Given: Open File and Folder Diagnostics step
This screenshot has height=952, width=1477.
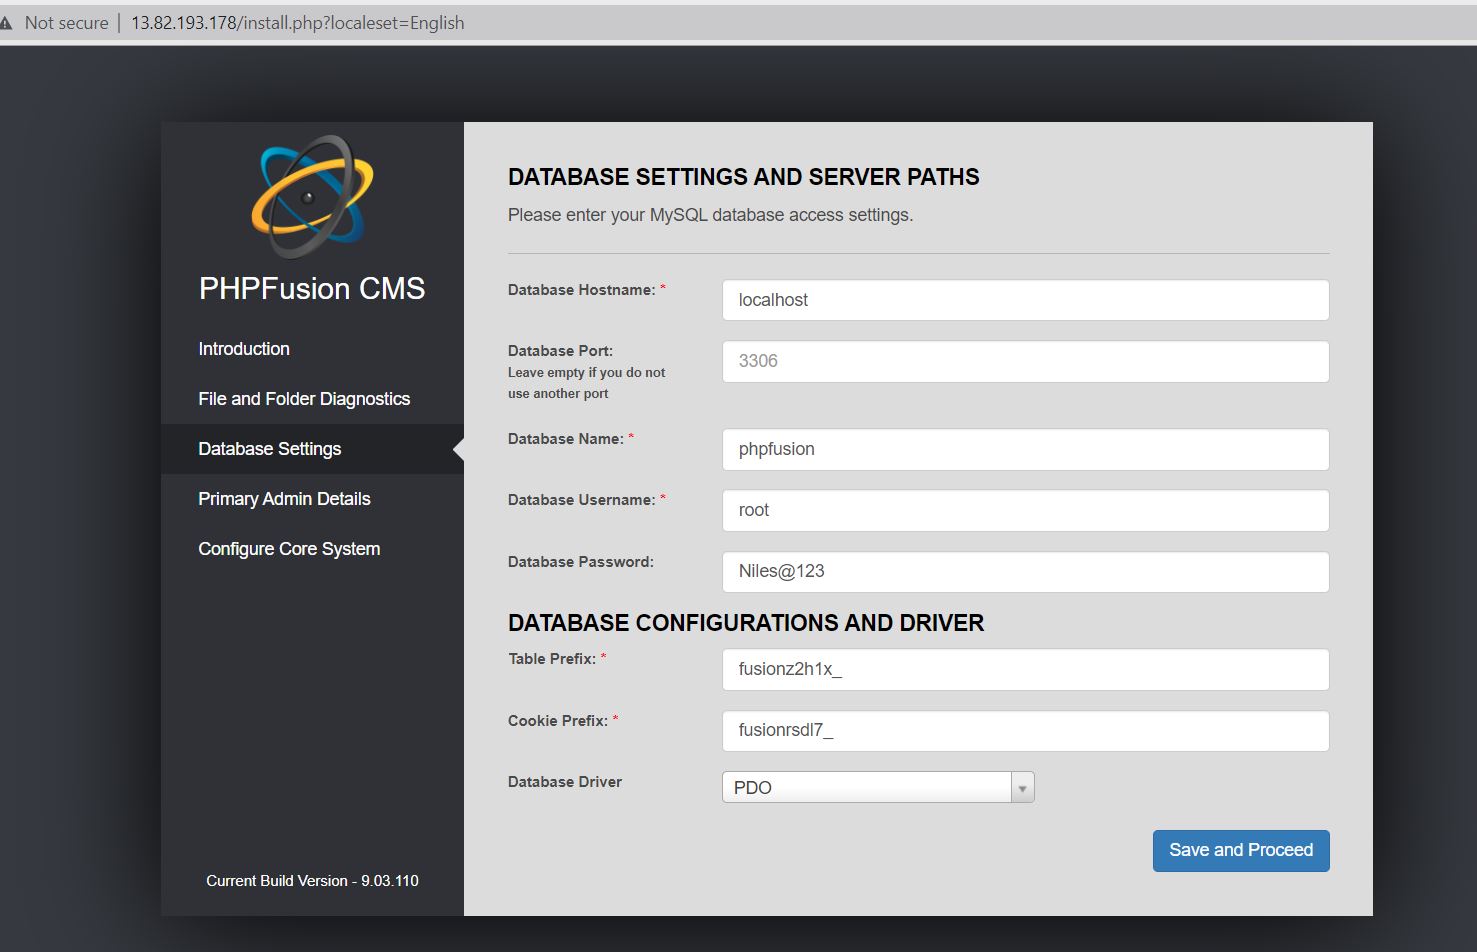Looking at the screenshot, I should (304, 399).
